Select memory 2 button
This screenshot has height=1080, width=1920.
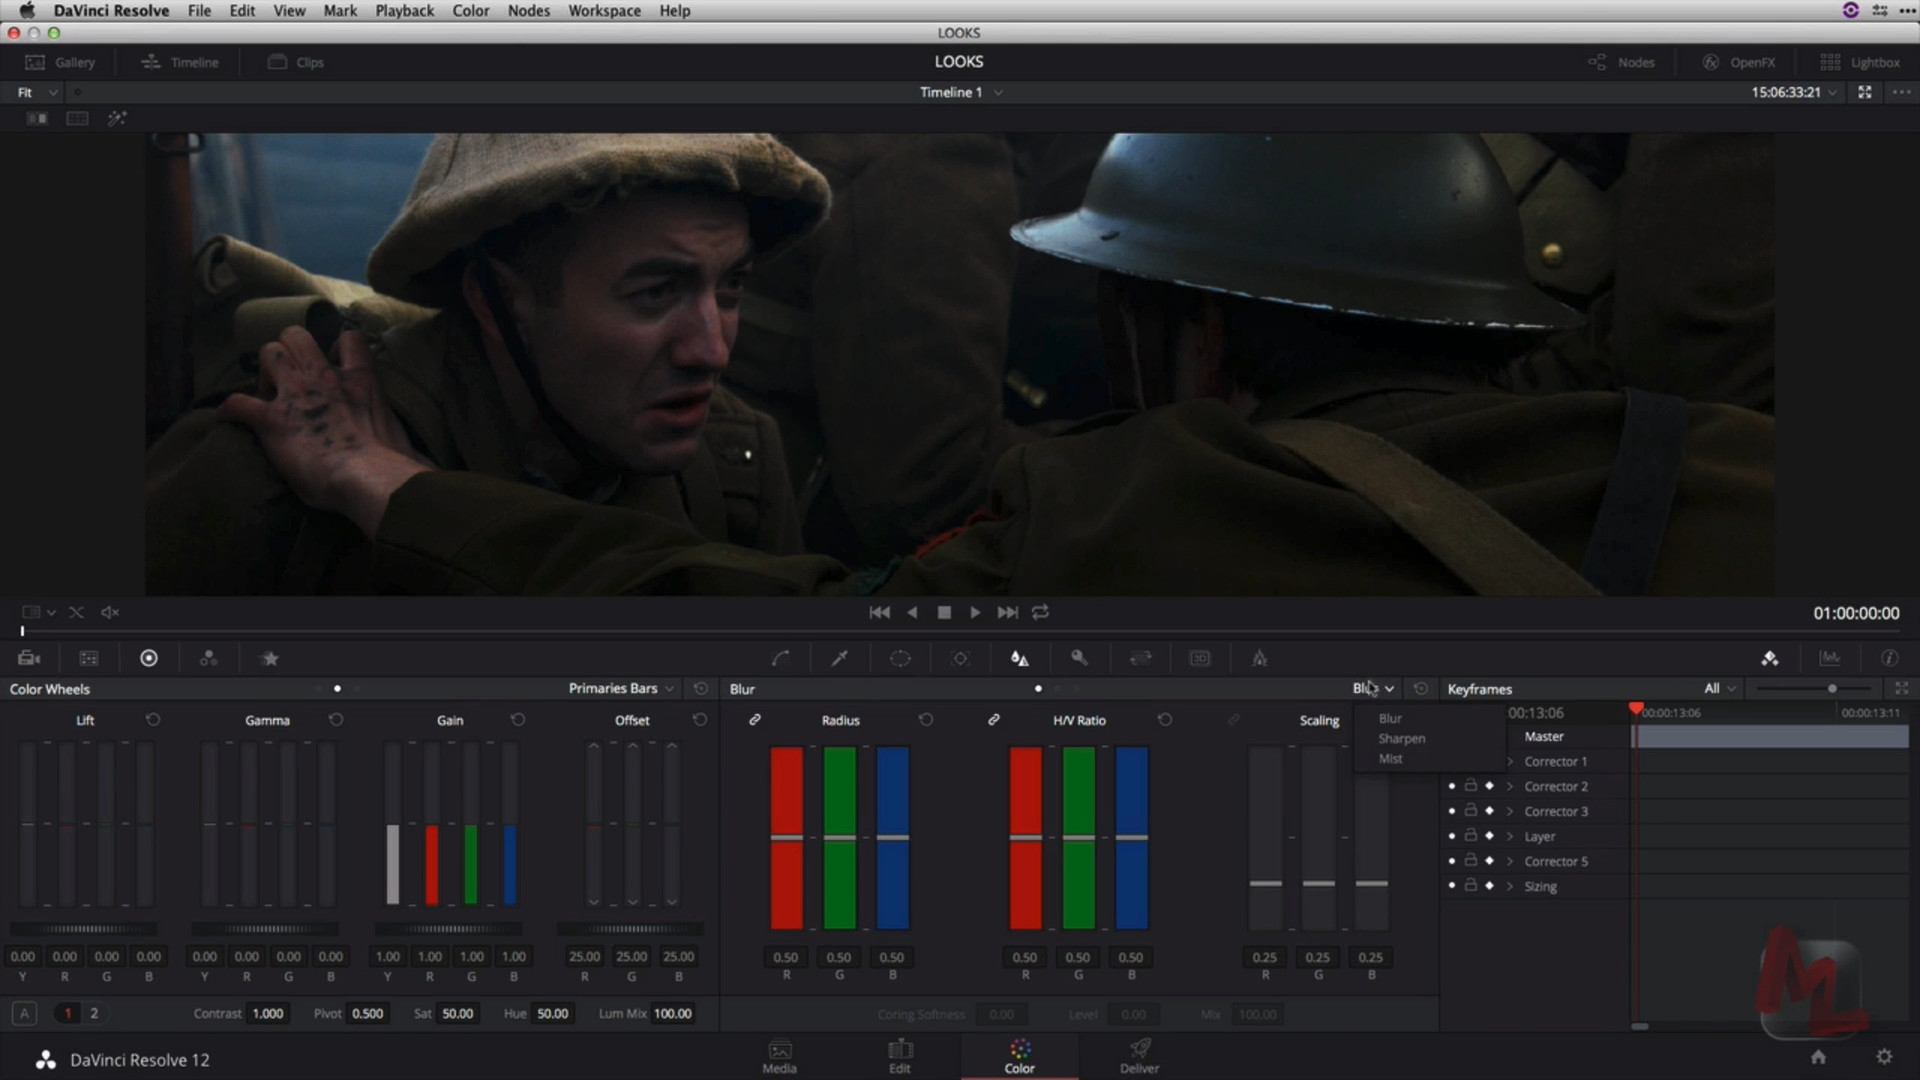94,1013
